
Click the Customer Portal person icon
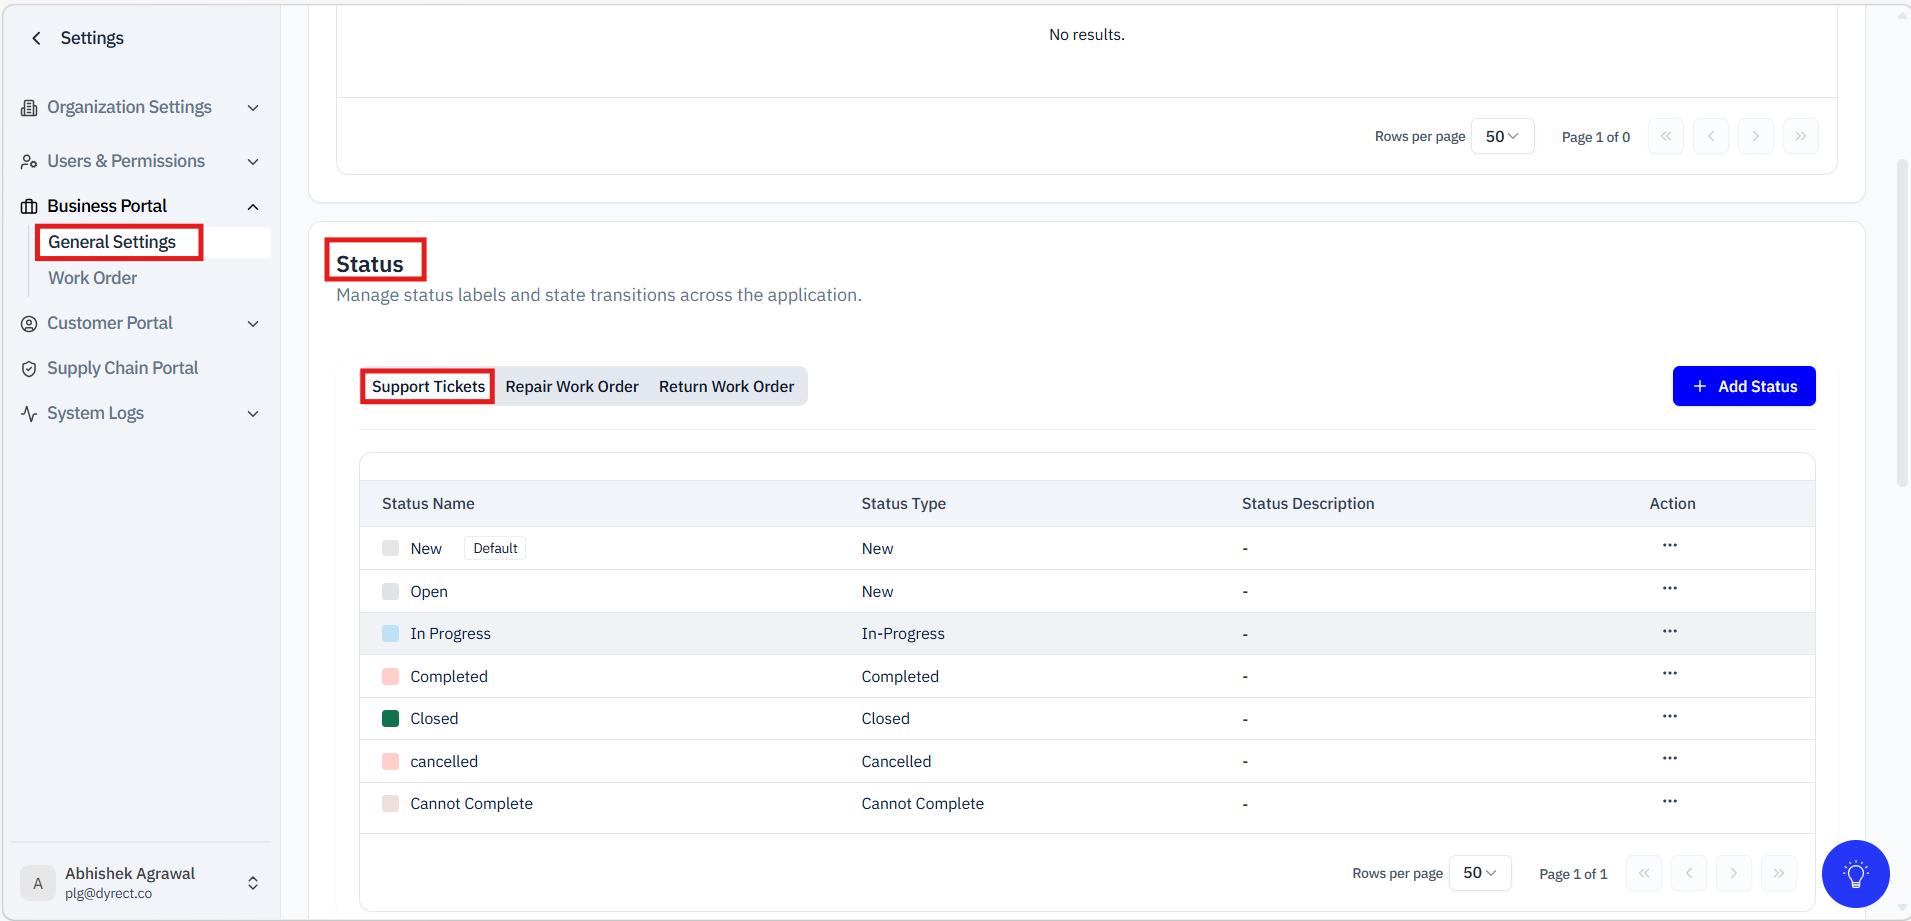(29, 324)
